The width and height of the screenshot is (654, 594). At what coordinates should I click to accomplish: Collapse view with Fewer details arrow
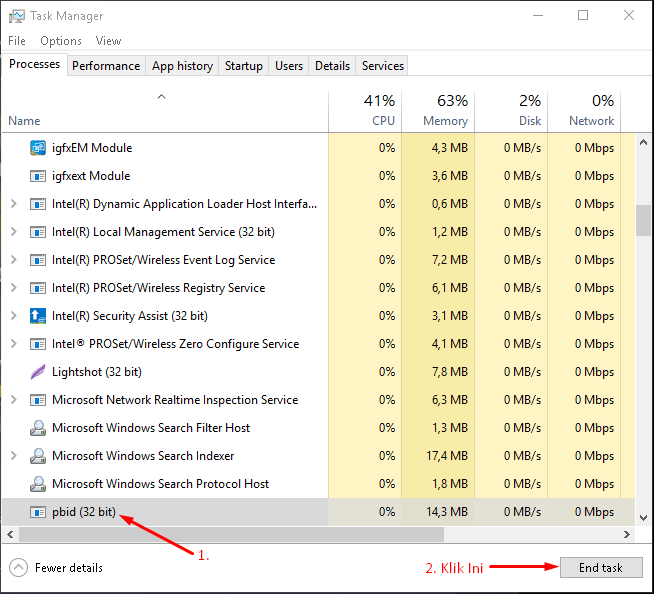pos(18,568)
